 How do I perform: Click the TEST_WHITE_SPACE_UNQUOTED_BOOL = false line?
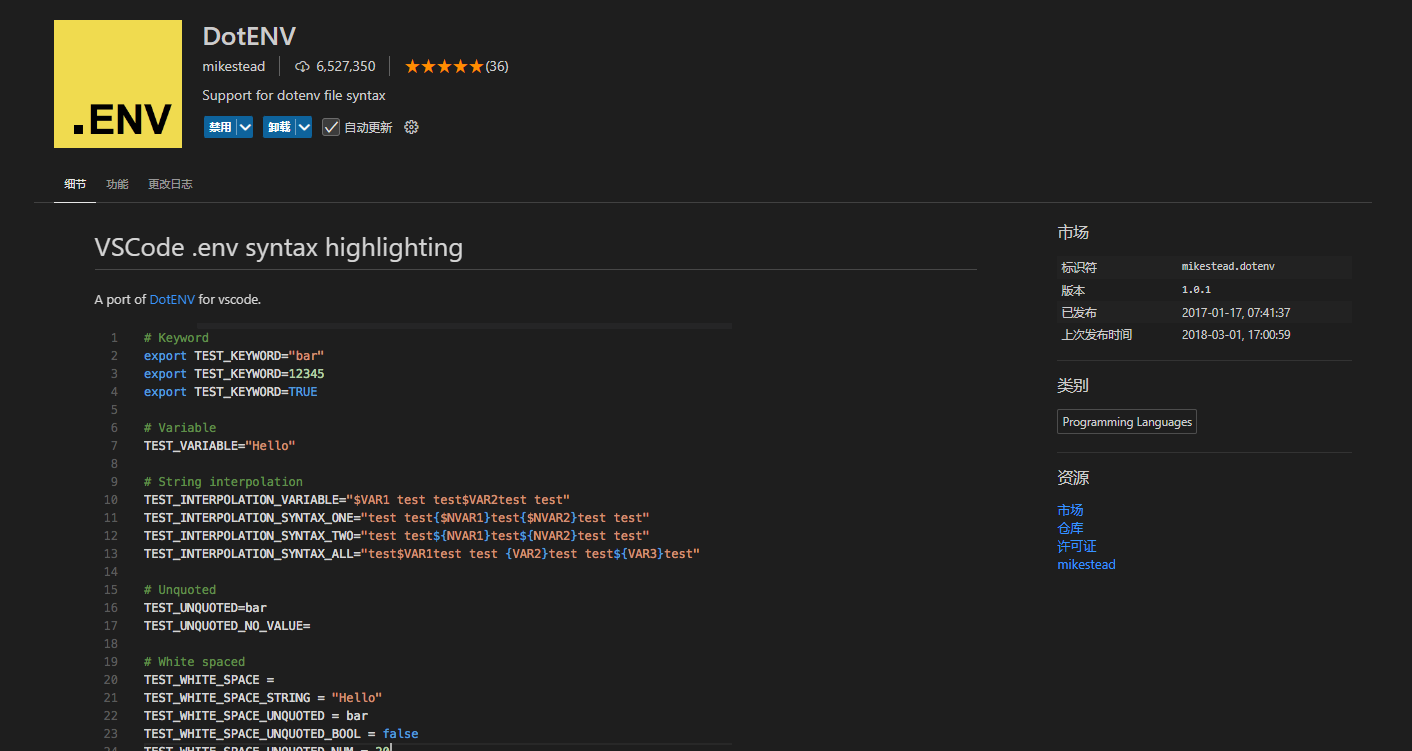(x=281, y=734)
